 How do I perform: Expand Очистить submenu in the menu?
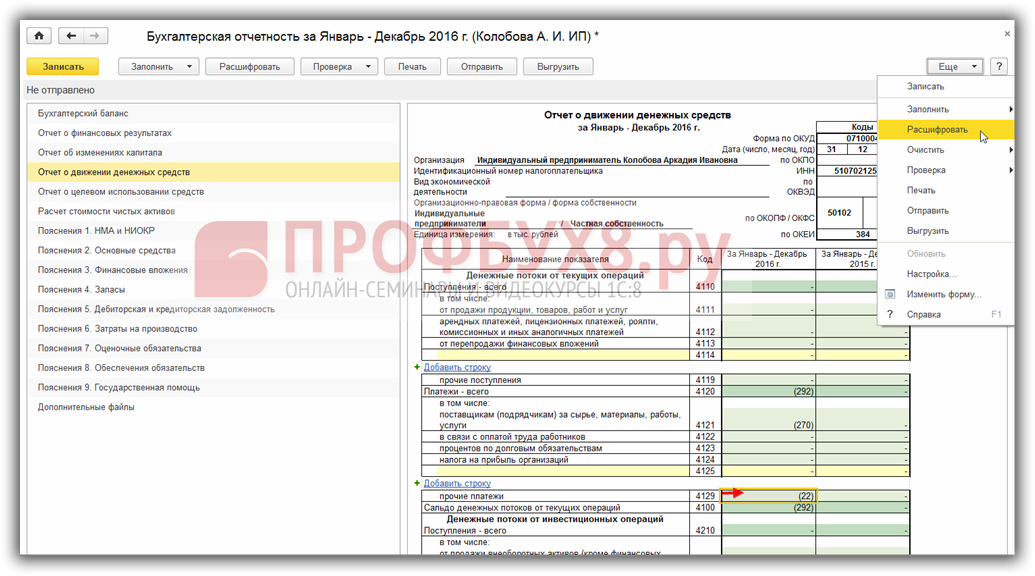[x=1011, y=150]
